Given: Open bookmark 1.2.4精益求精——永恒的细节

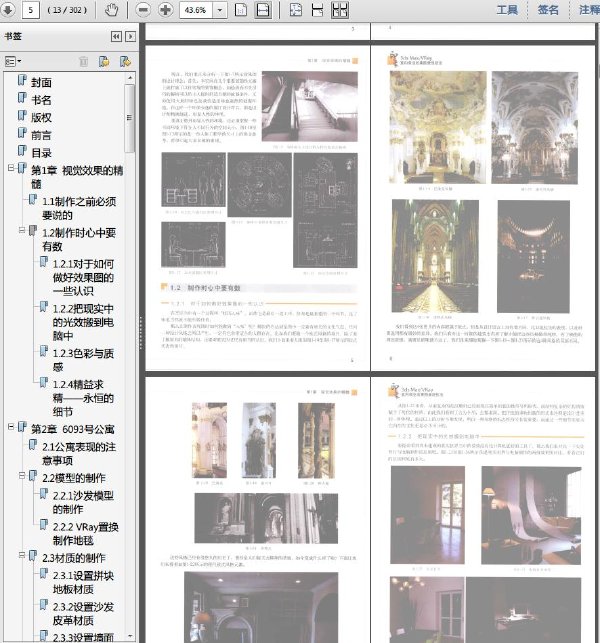Looking at the screenshot, I should coord(83,398).
